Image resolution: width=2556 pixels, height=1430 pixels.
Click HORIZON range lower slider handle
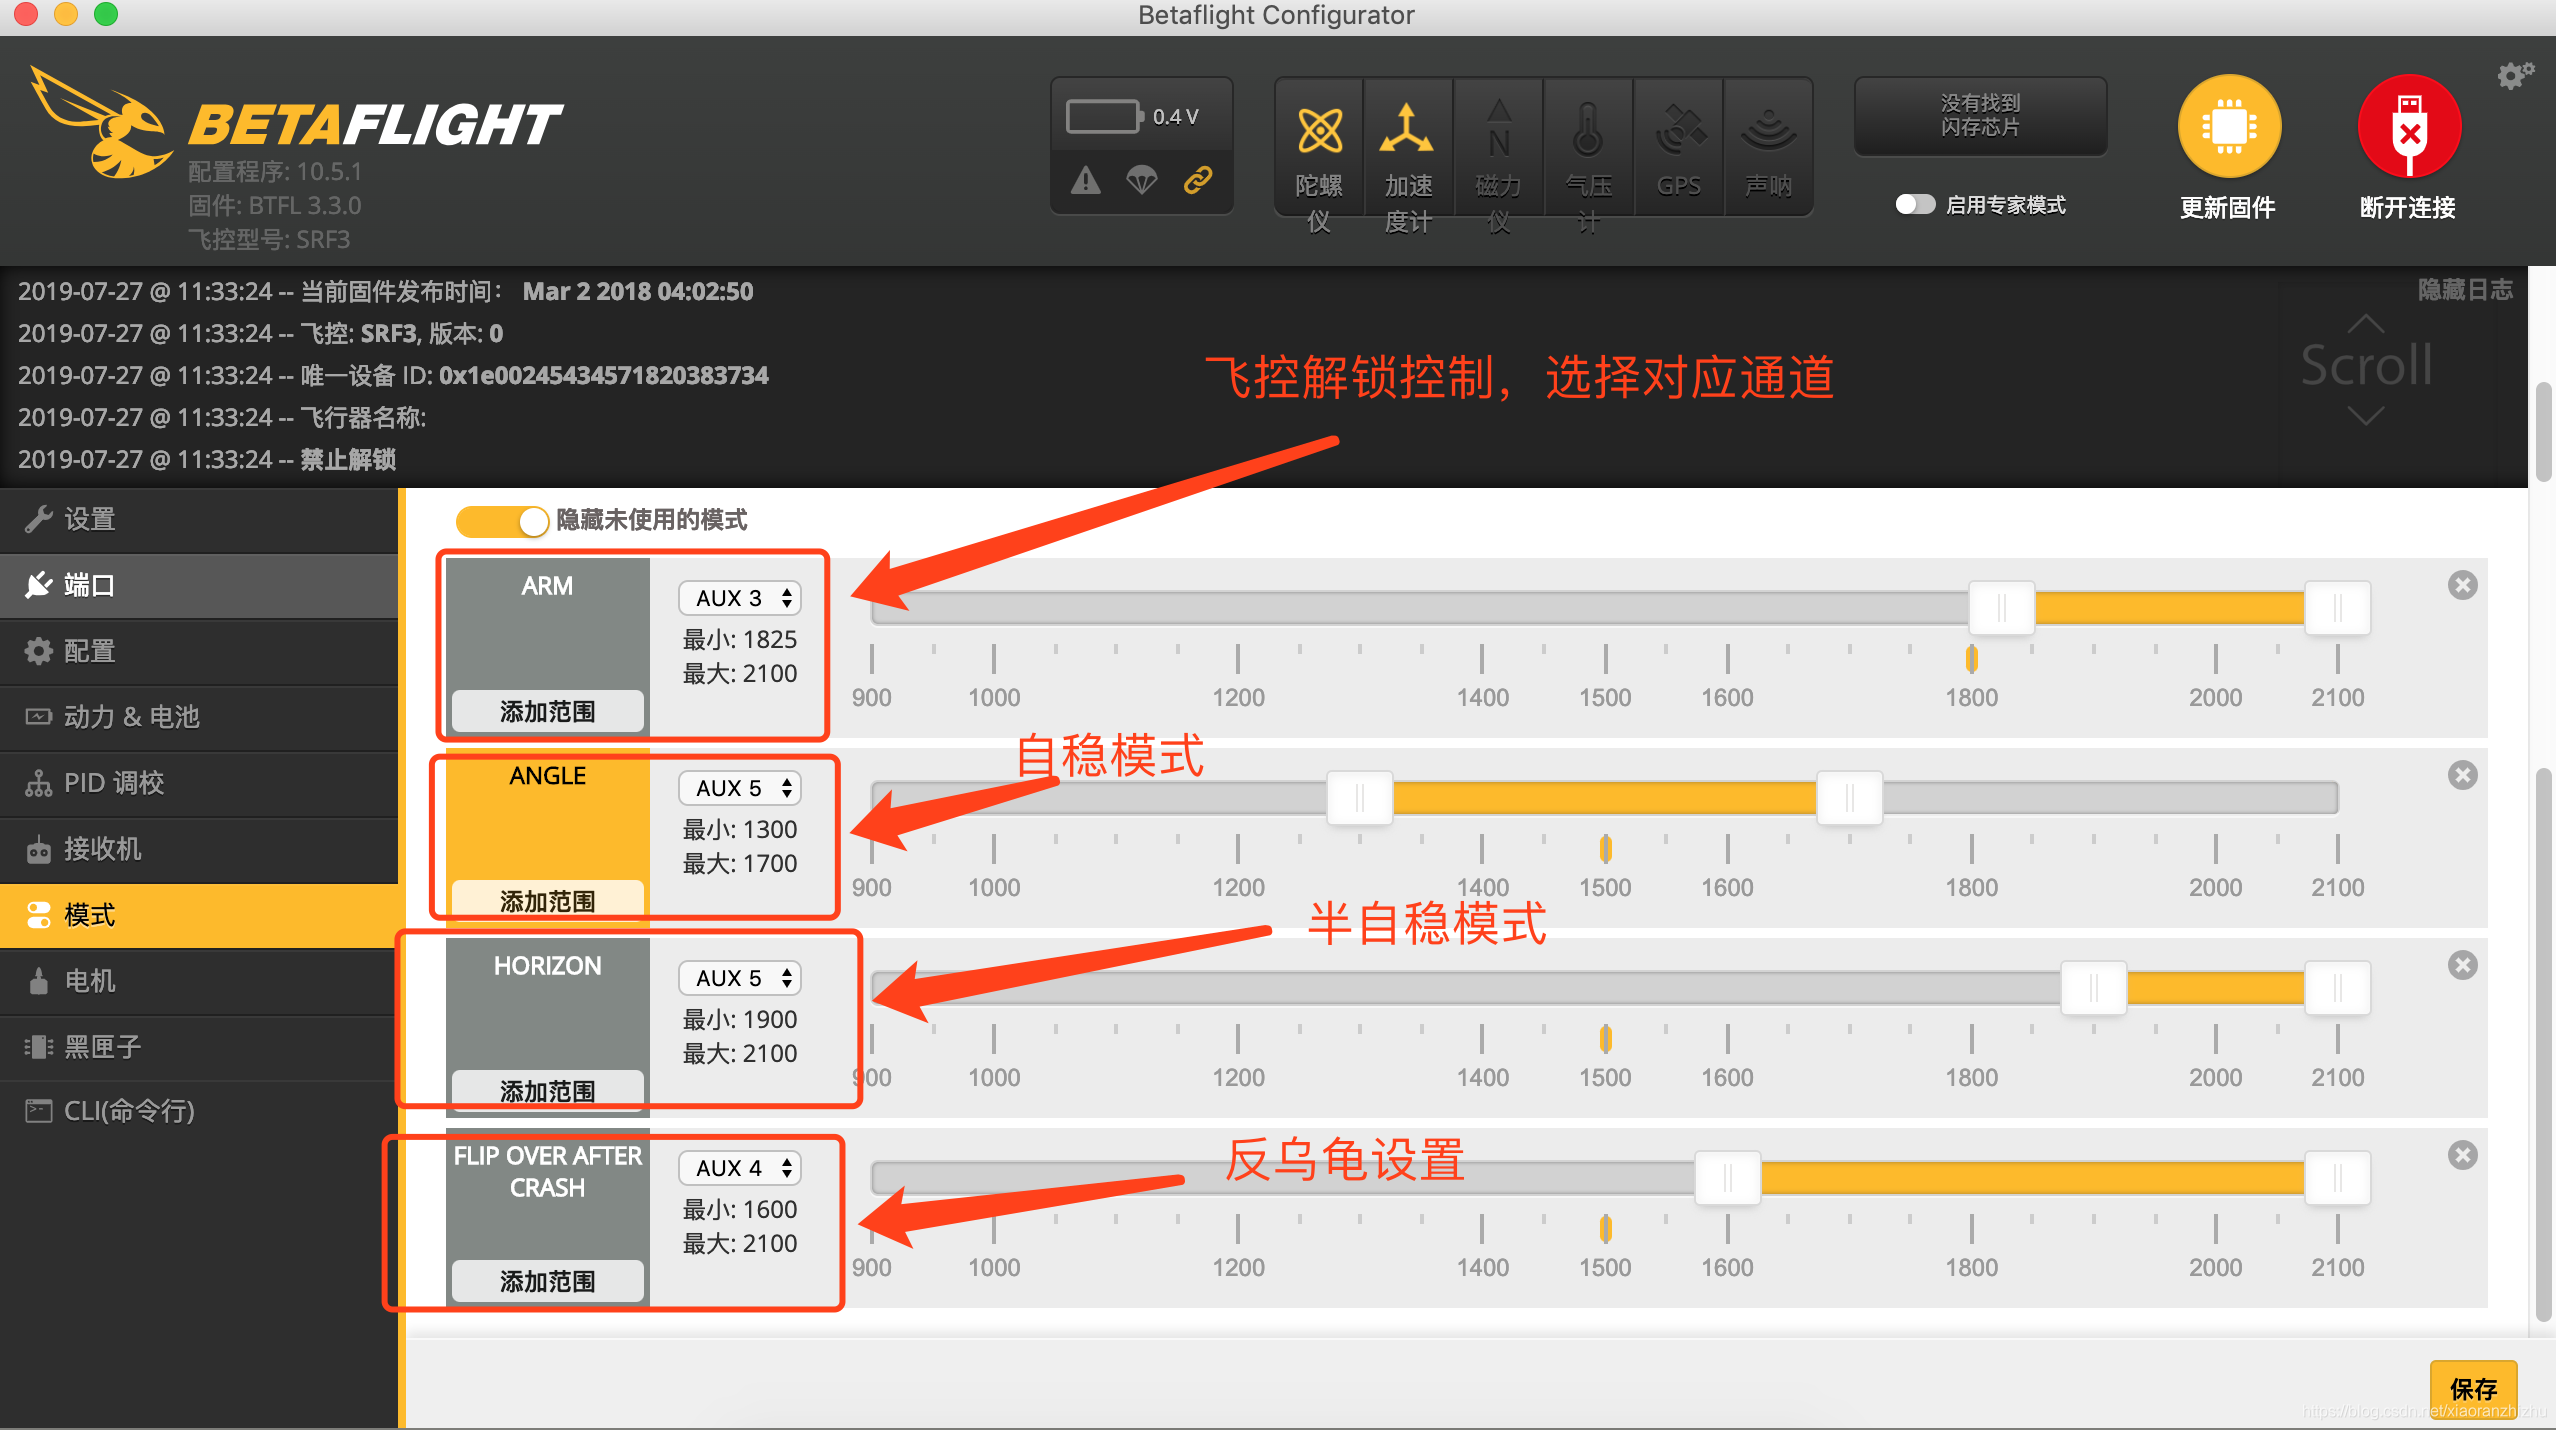(2093, 987)
